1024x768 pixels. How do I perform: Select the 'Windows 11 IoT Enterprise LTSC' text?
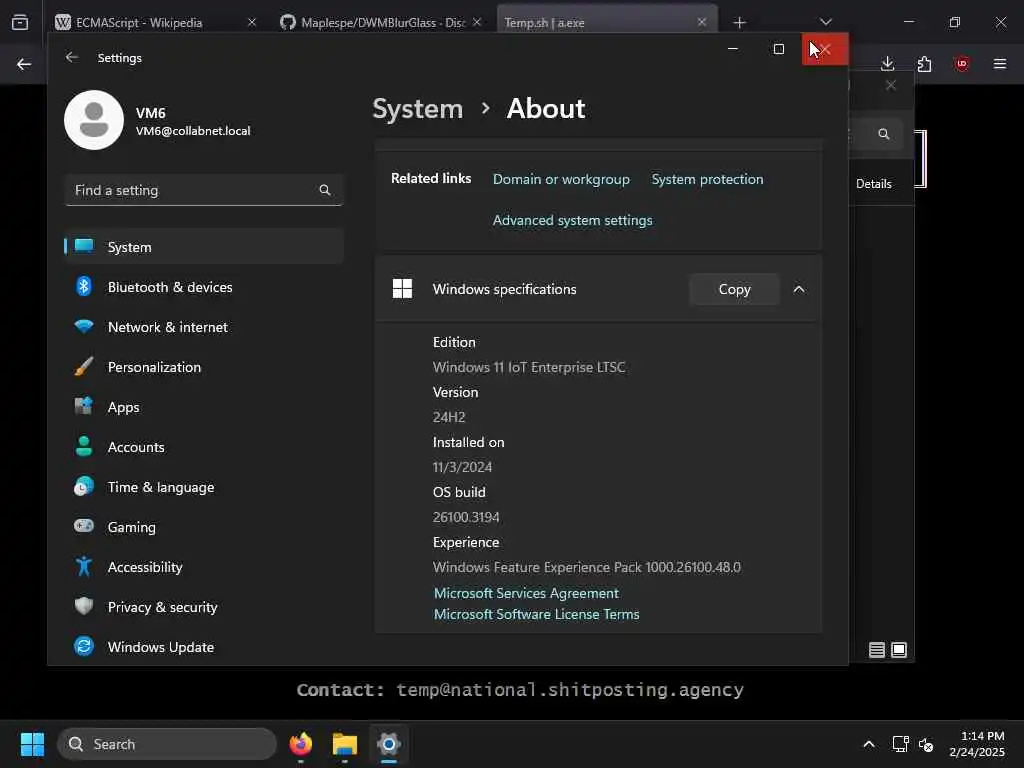[x=529, y=367]
